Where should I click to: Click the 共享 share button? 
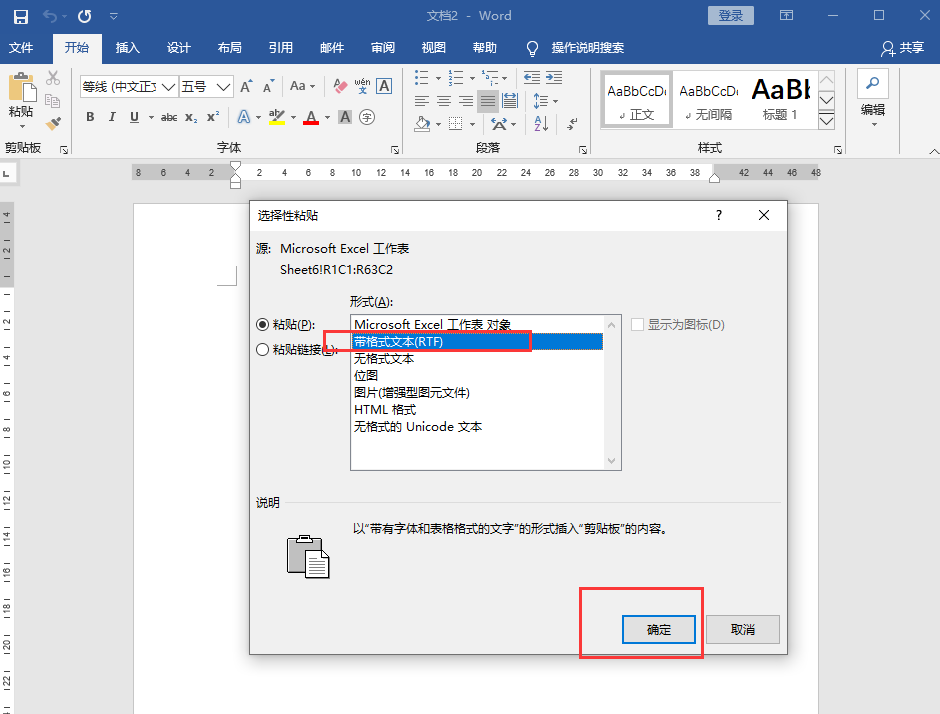pyautogui.click(x=902, y=47)
